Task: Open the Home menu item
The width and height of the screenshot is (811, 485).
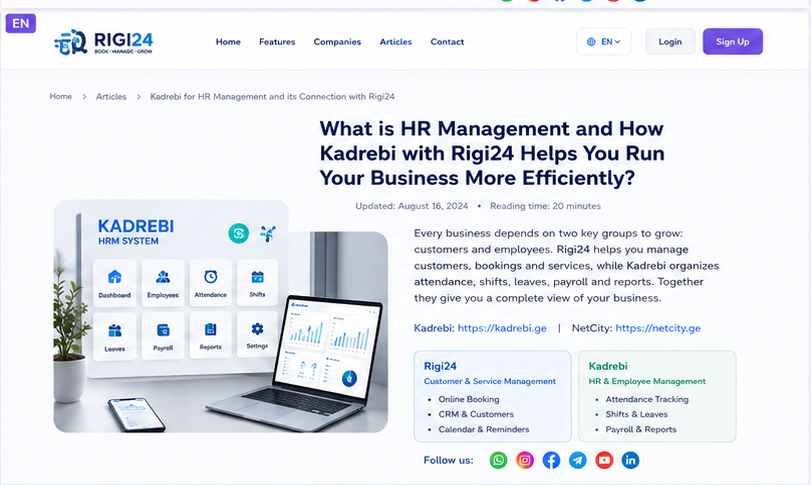Action: pyautogui.click(x=228, y=42)
